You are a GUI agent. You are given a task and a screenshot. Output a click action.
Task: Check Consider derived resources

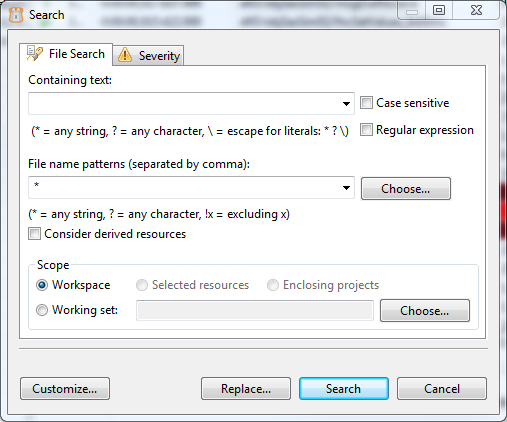point(34,234)
